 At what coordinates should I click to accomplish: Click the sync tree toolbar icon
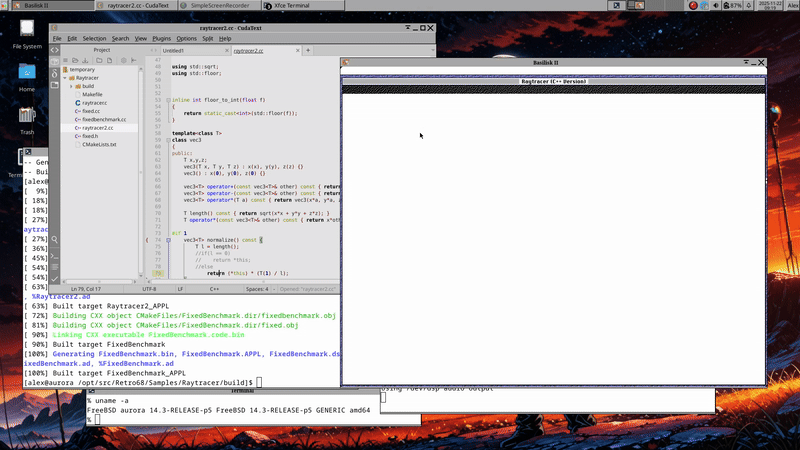pos(134,60)
